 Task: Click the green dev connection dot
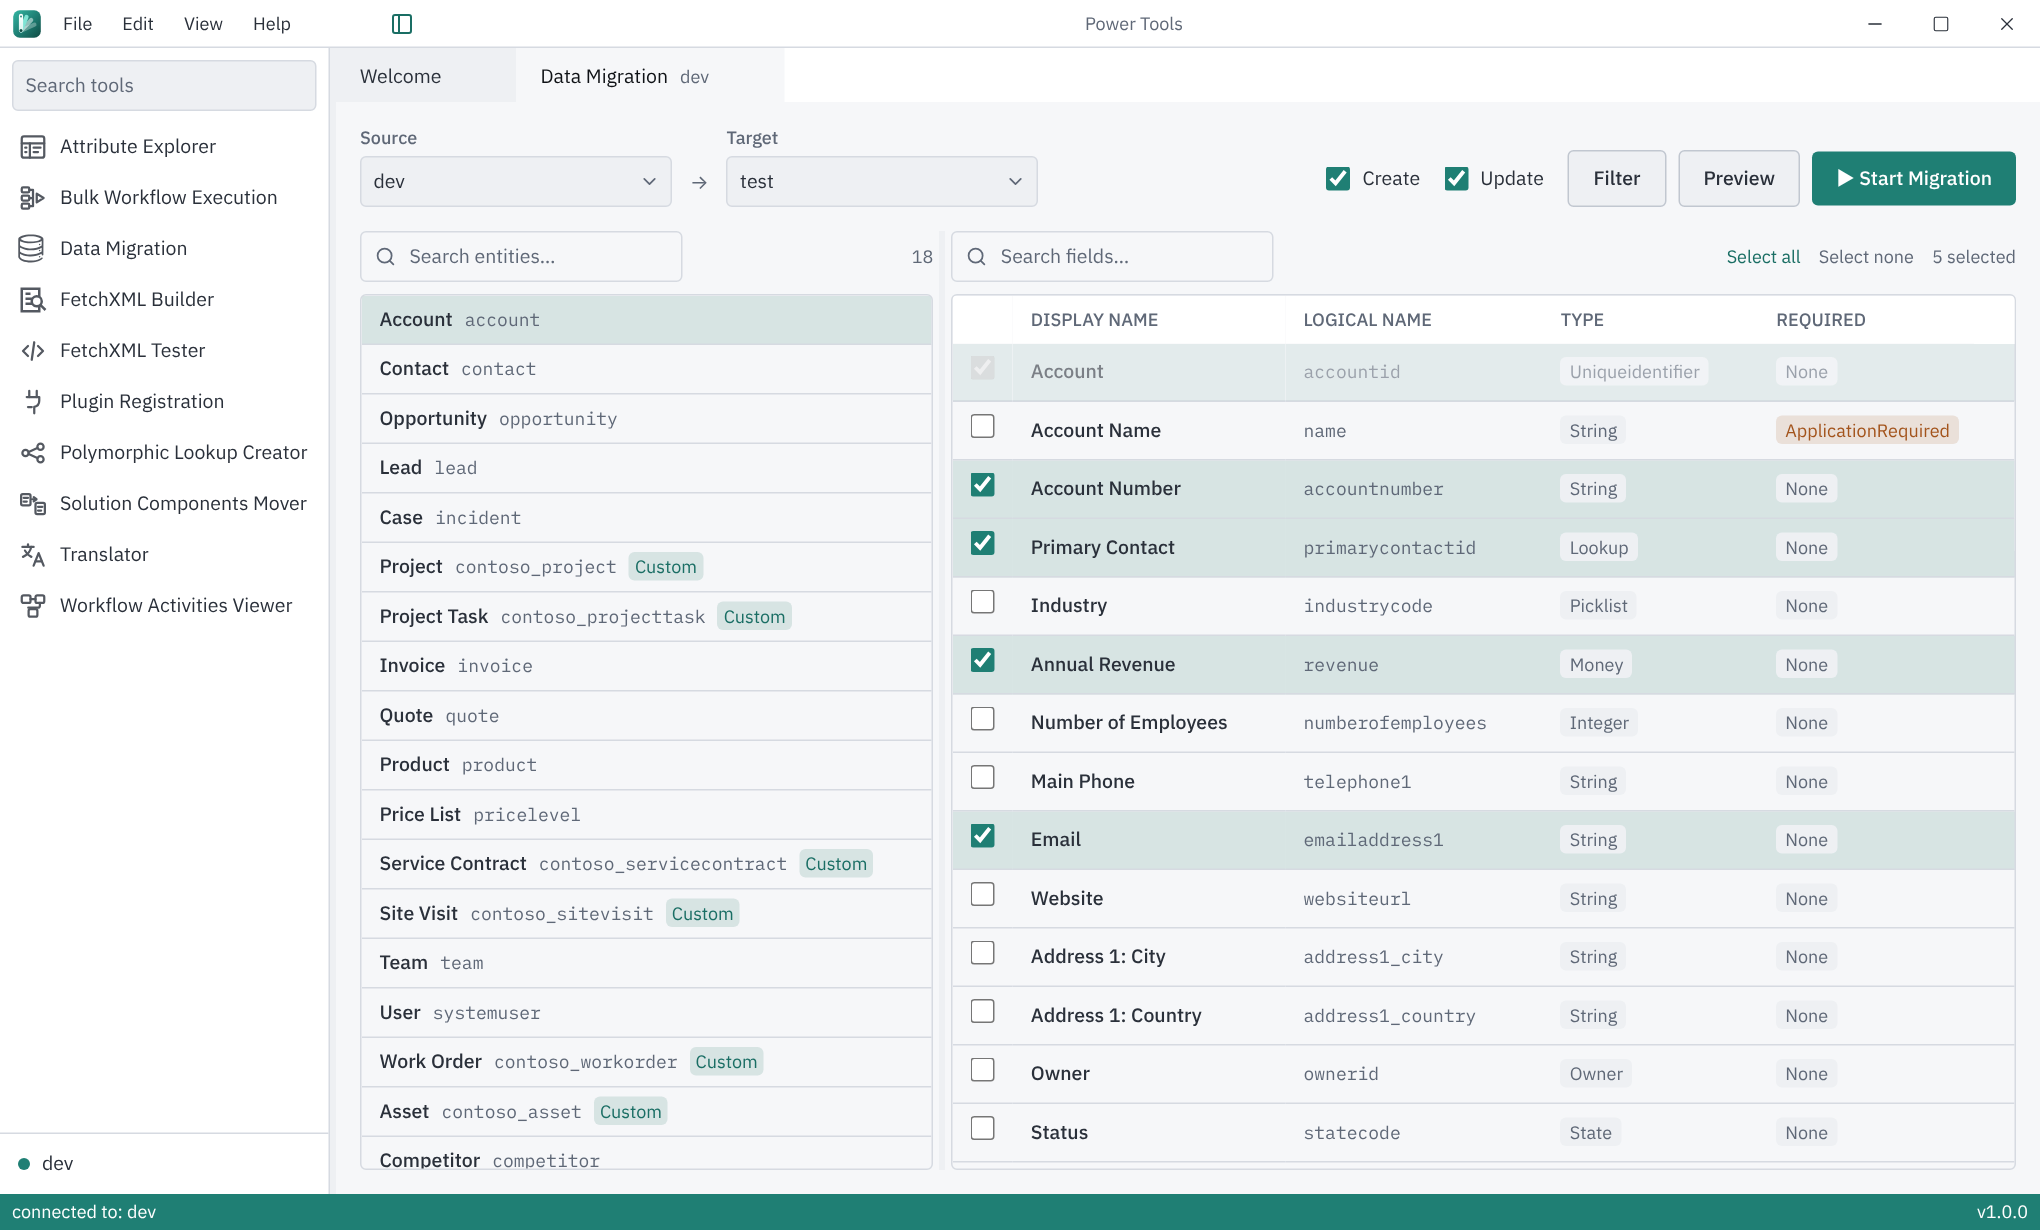24,1164
